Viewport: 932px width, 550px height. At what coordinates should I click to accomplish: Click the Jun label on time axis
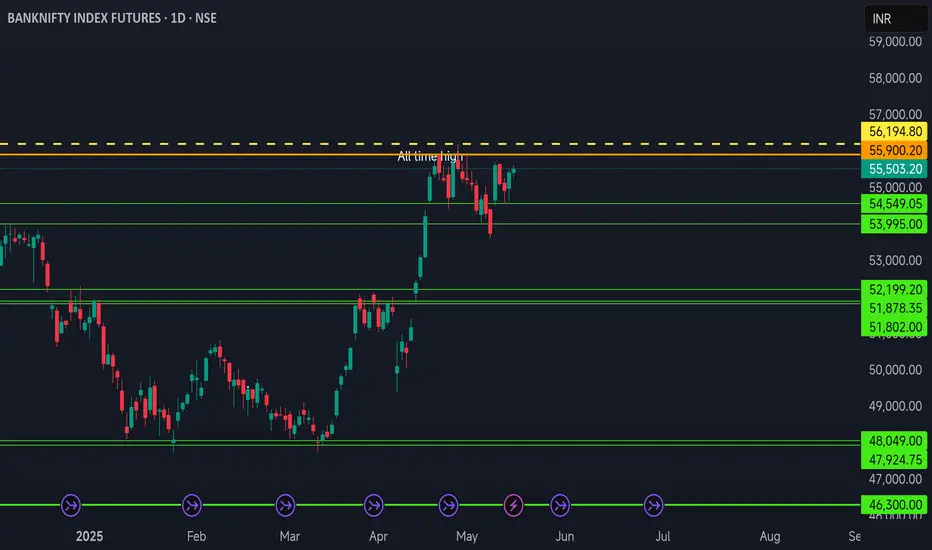click(565, 536)
